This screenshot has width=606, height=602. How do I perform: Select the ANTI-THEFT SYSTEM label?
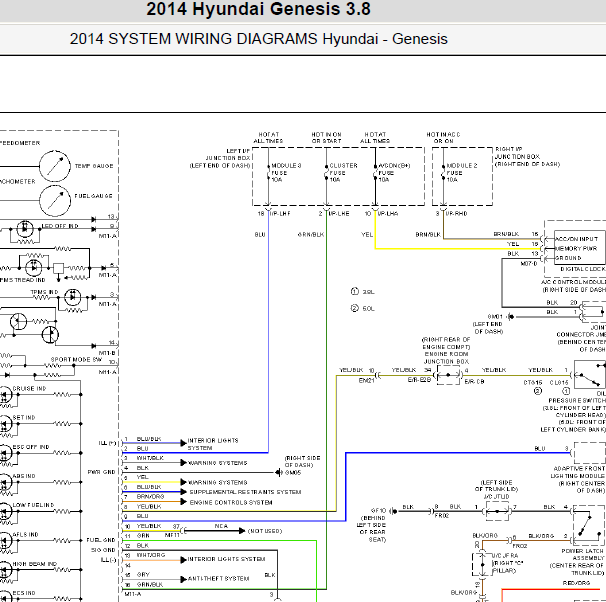pos(218,578)
